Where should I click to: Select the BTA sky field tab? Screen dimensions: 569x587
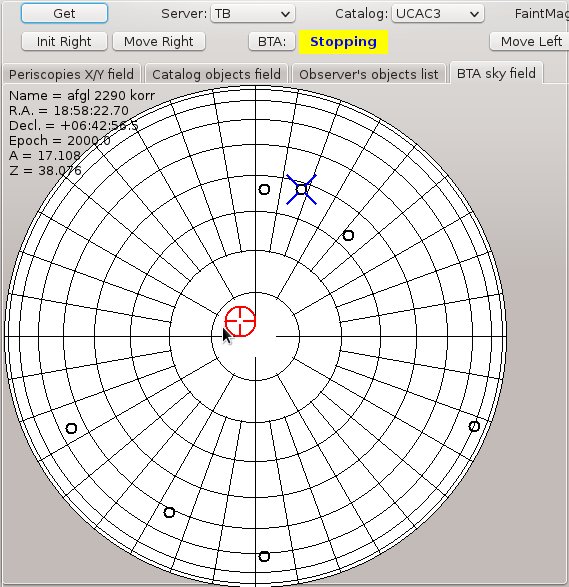point(496,73)
